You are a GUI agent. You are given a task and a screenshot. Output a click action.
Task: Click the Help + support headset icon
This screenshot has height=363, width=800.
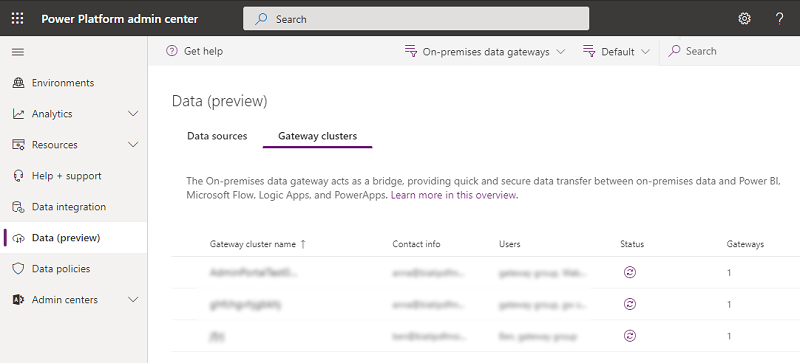18,176
